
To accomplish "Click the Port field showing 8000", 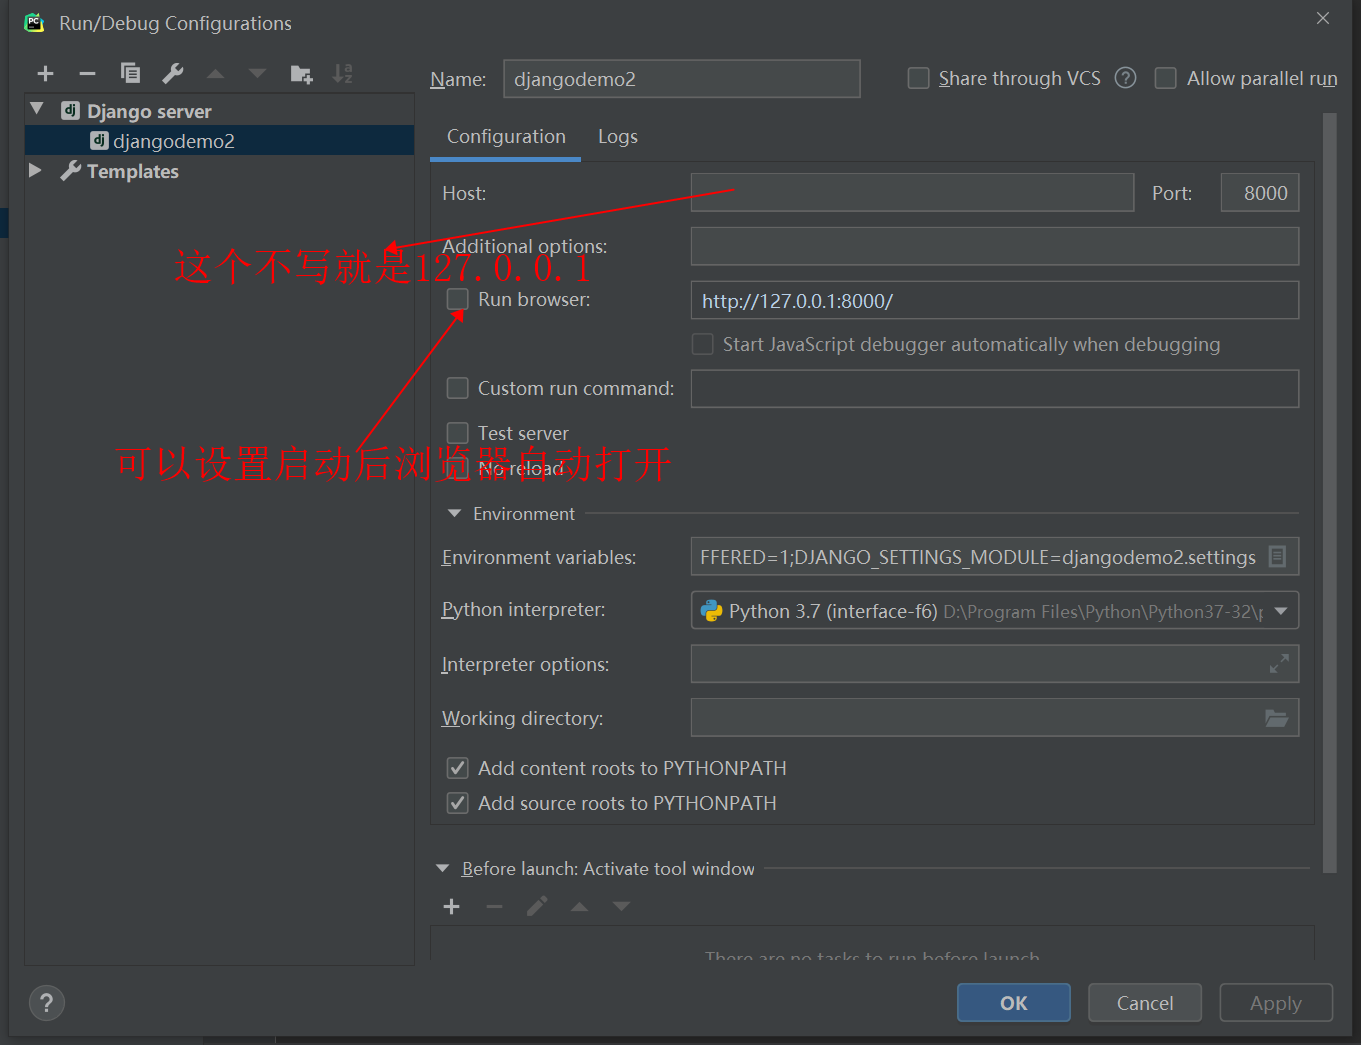I will (1260, 192).
